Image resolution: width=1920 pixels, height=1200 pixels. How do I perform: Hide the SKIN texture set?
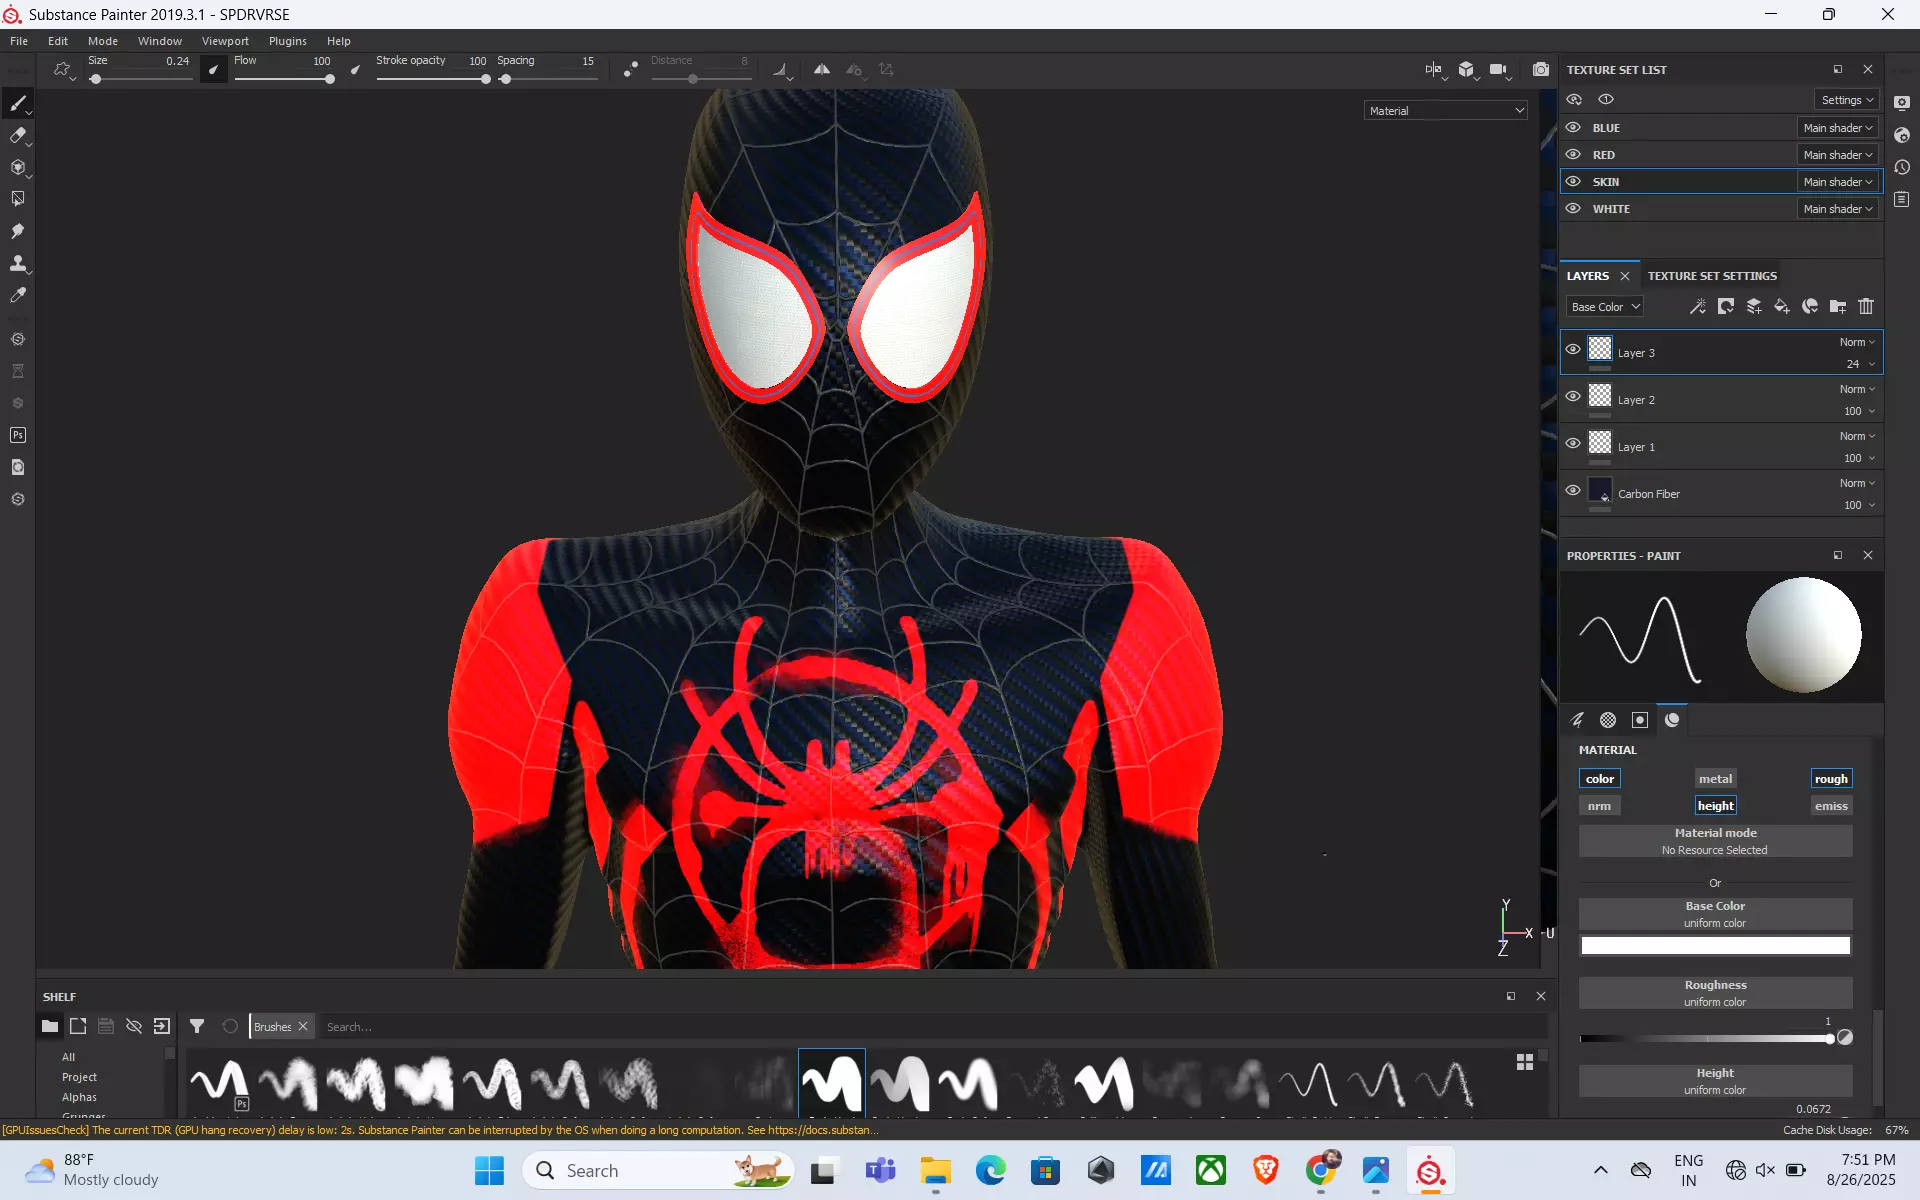[1573, 182]
